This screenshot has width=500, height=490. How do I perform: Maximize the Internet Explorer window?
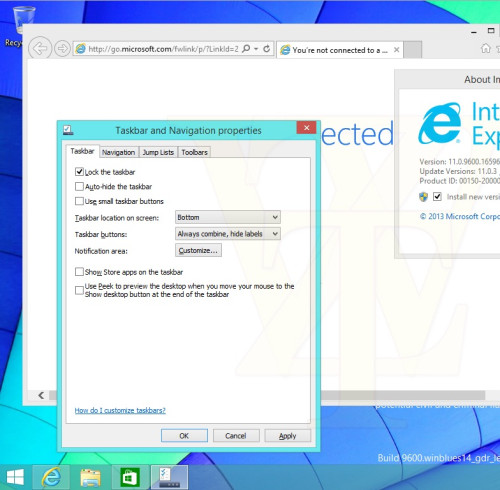[x=491, y=31]
